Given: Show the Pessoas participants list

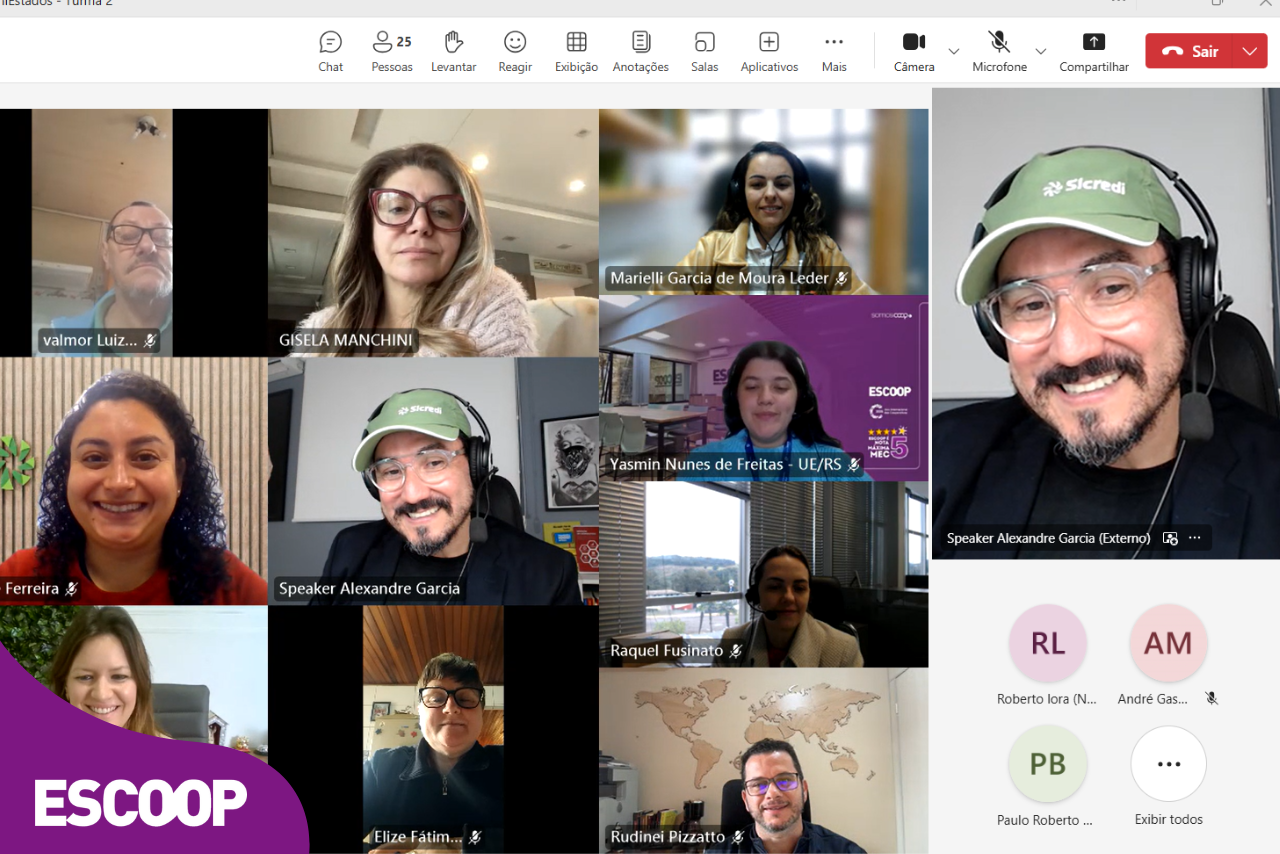Looking at the screenshot, I should (391, 51).
